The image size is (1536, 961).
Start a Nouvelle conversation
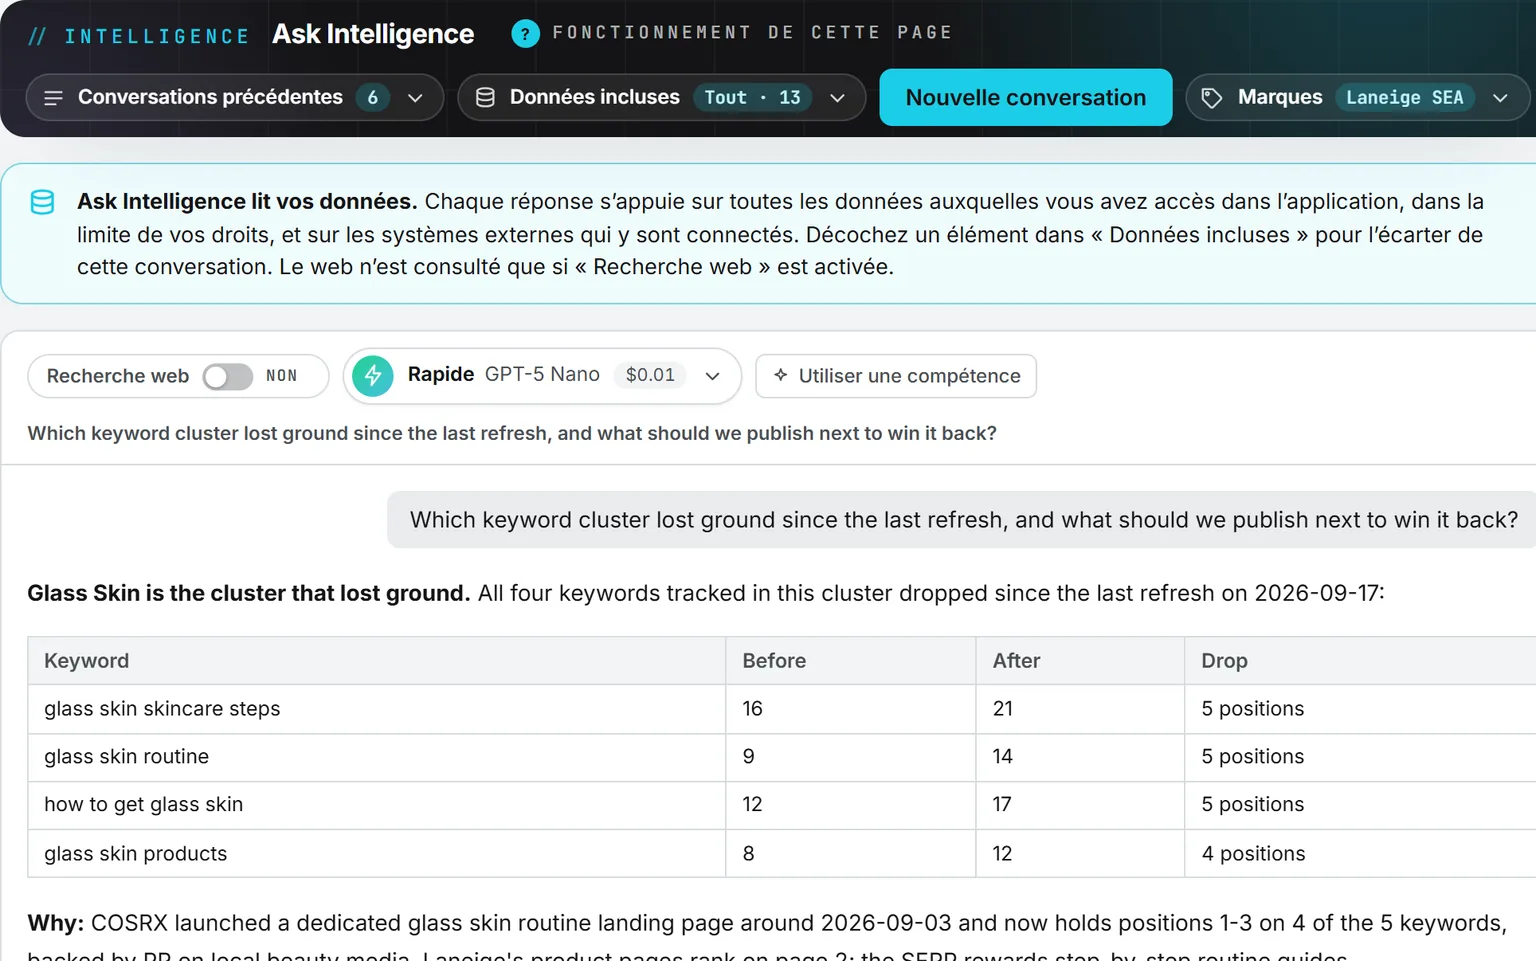coord(1025,98)
